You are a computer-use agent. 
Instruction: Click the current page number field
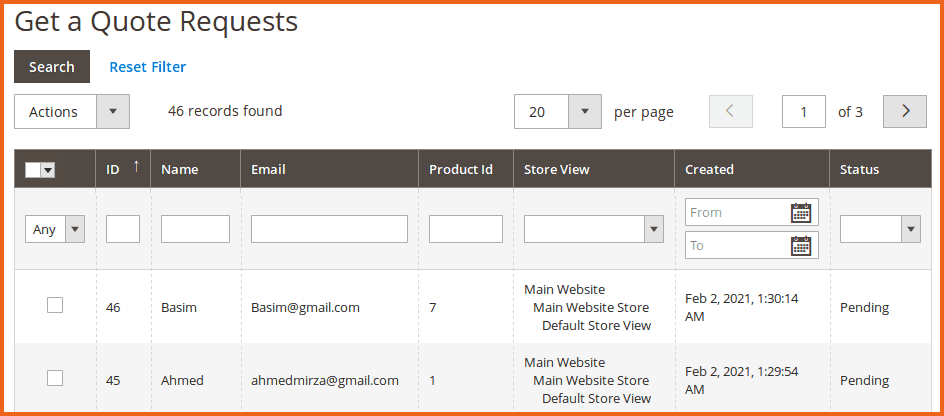804,112
